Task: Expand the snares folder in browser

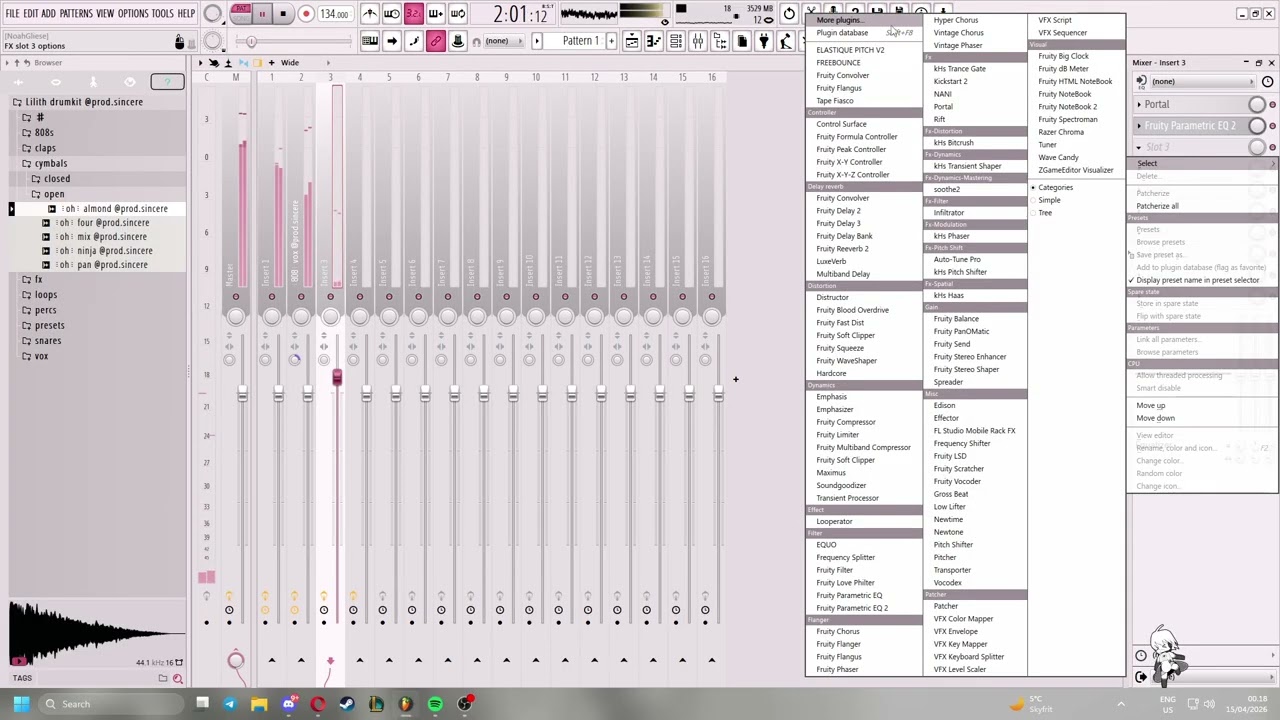Action: pyautogui.click(x=47, y=341)
